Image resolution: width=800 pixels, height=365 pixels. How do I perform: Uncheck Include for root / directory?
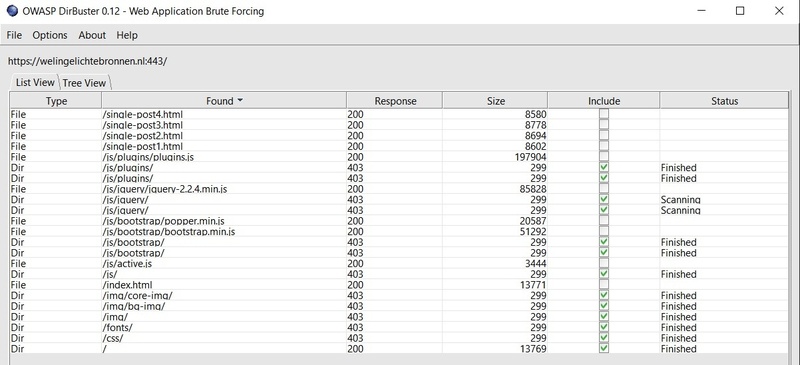604,349
